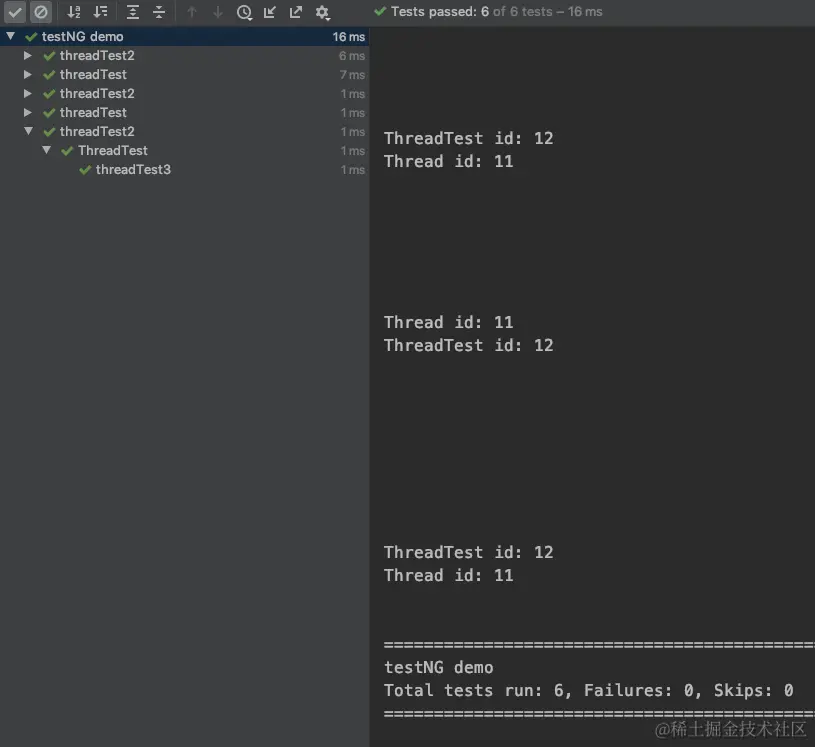Click the Expand All icon
The height and width of the screenshot is (747, 815).
pos(133,12)
